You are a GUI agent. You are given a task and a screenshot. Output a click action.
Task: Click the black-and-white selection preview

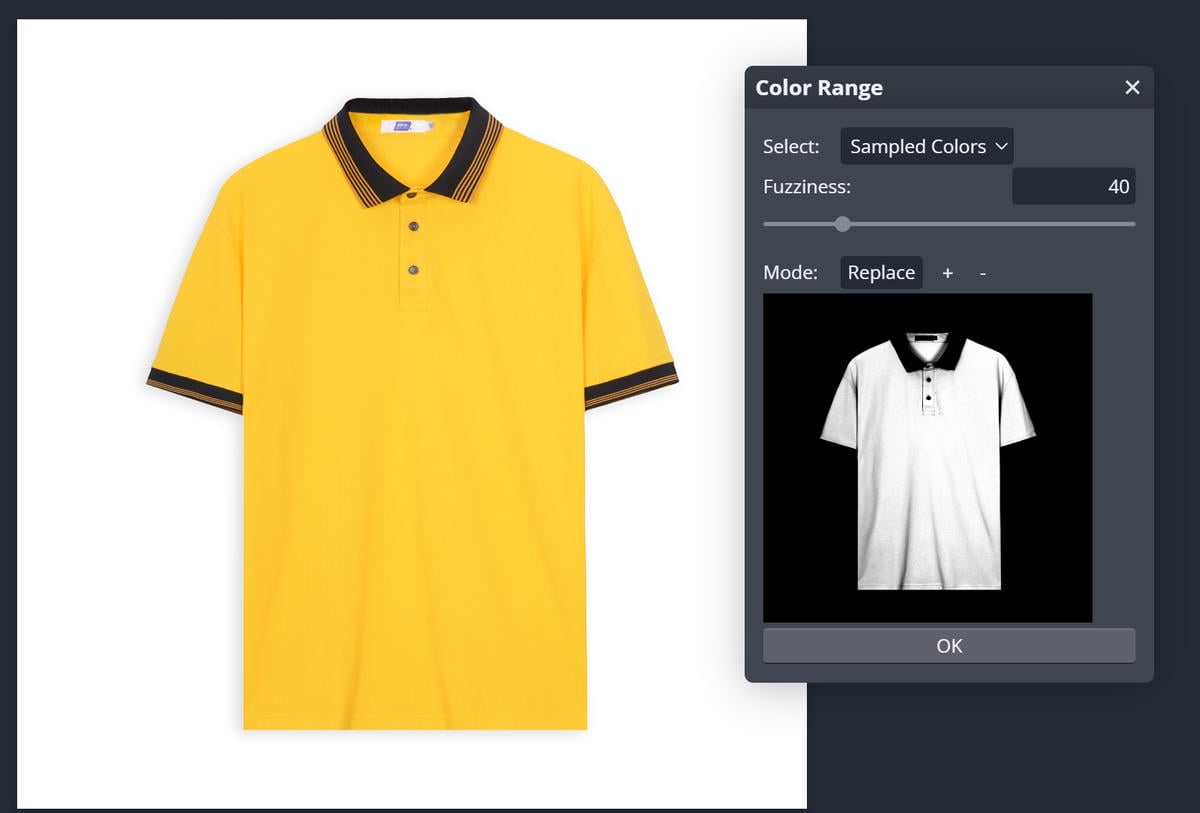(x=927, y=458)
